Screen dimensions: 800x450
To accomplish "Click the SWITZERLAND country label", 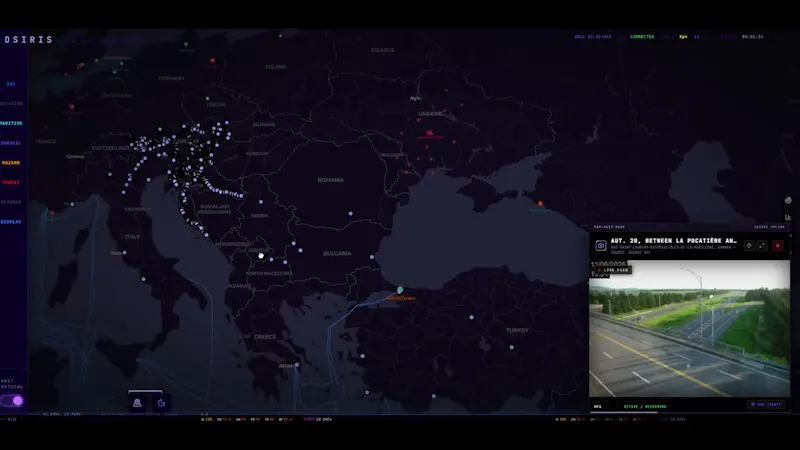I will tap(111, 148).
